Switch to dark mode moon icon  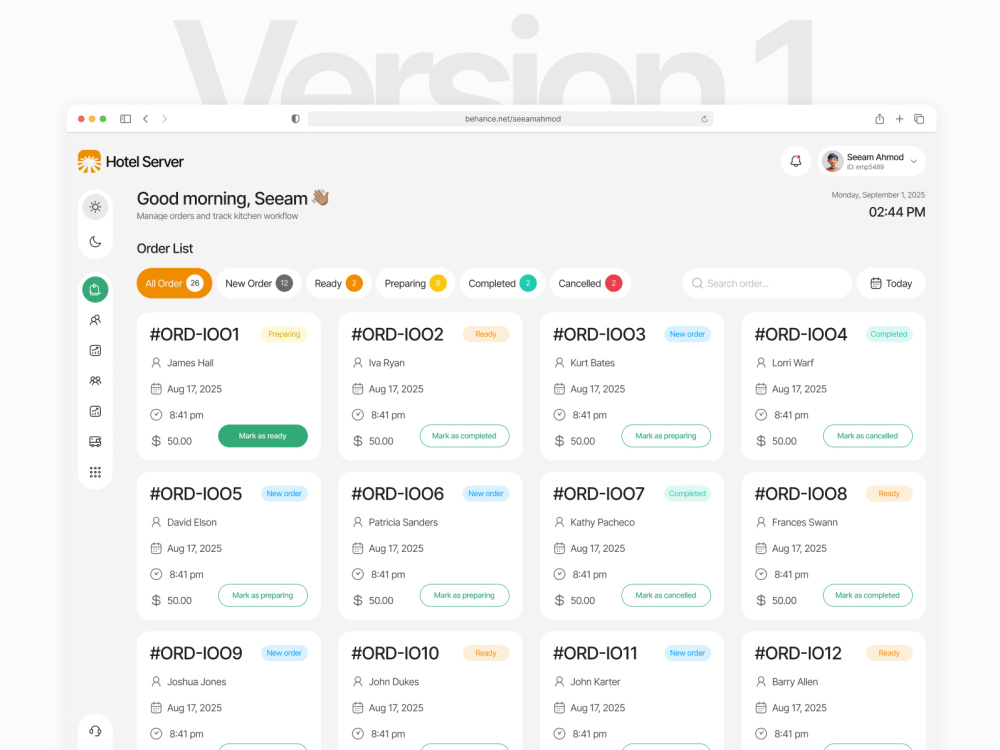(x=95, y=242)
